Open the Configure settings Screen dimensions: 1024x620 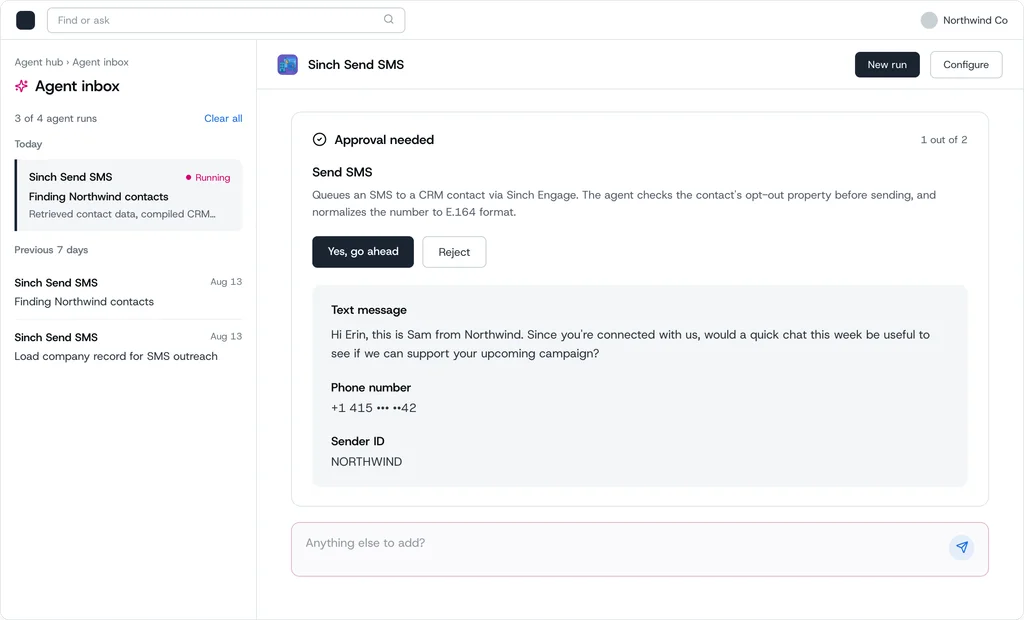[x=966, y=65]
